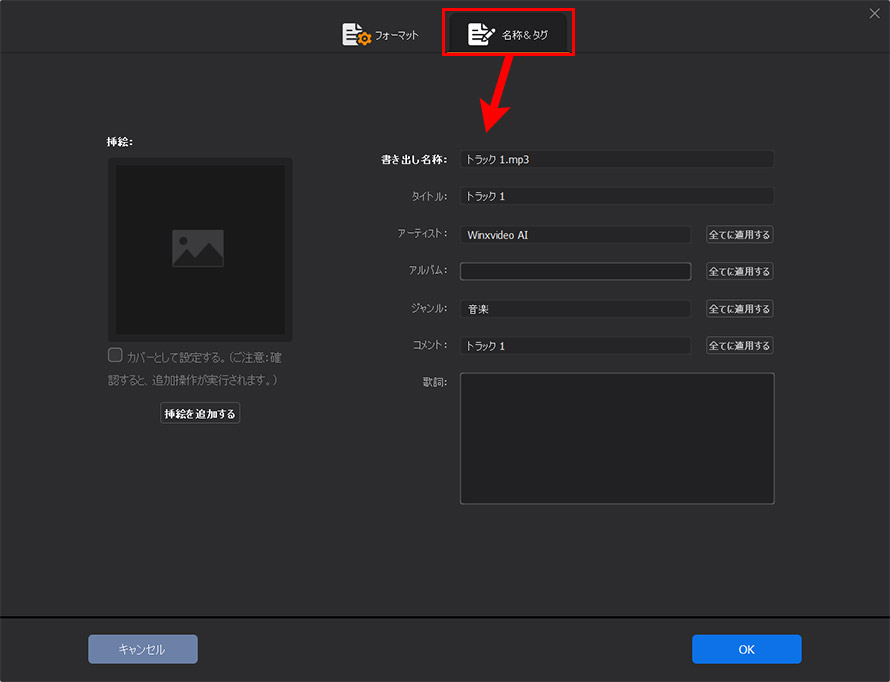Close the dialog with the X icon
Image resolution: width=890 pixels, height=682 pixels.
tap(874, 13)
